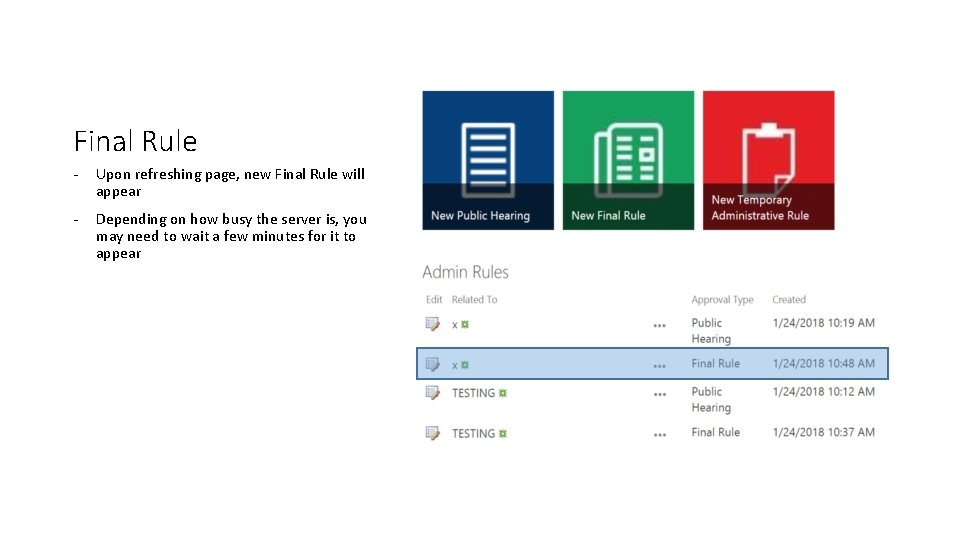Sort by Created column header
Screen dimensions: 960x540
(789, 299)
